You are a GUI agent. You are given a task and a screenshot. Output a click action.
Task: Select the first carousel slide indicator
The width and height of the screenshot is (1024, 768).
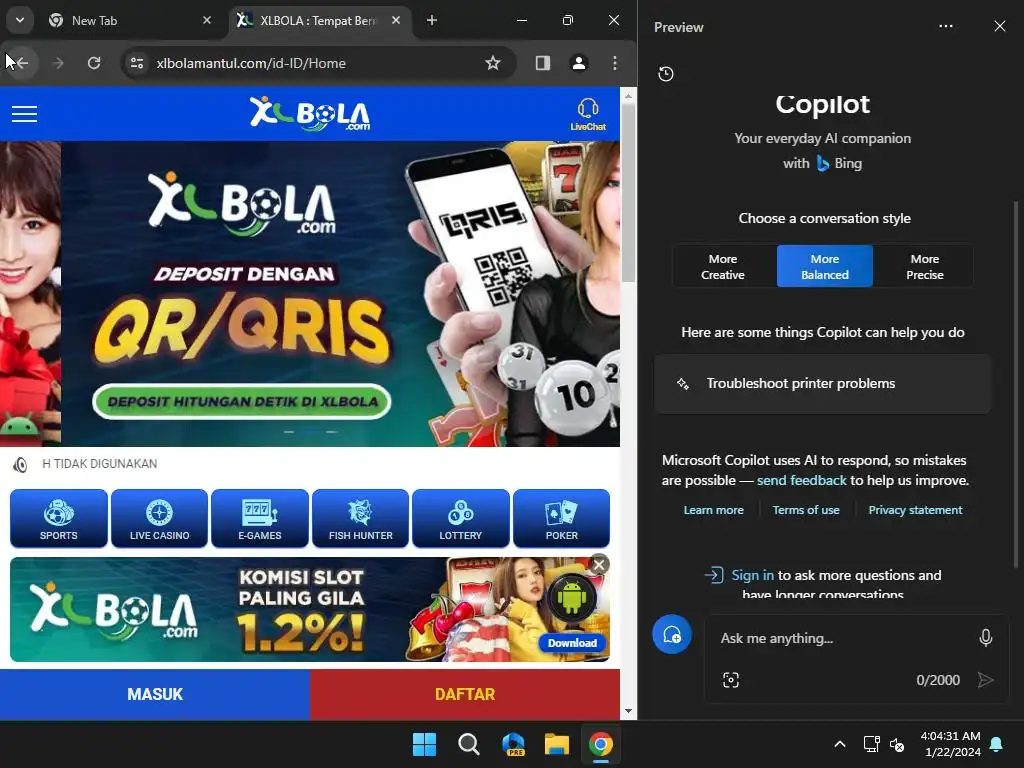click(x=289, y=432)
